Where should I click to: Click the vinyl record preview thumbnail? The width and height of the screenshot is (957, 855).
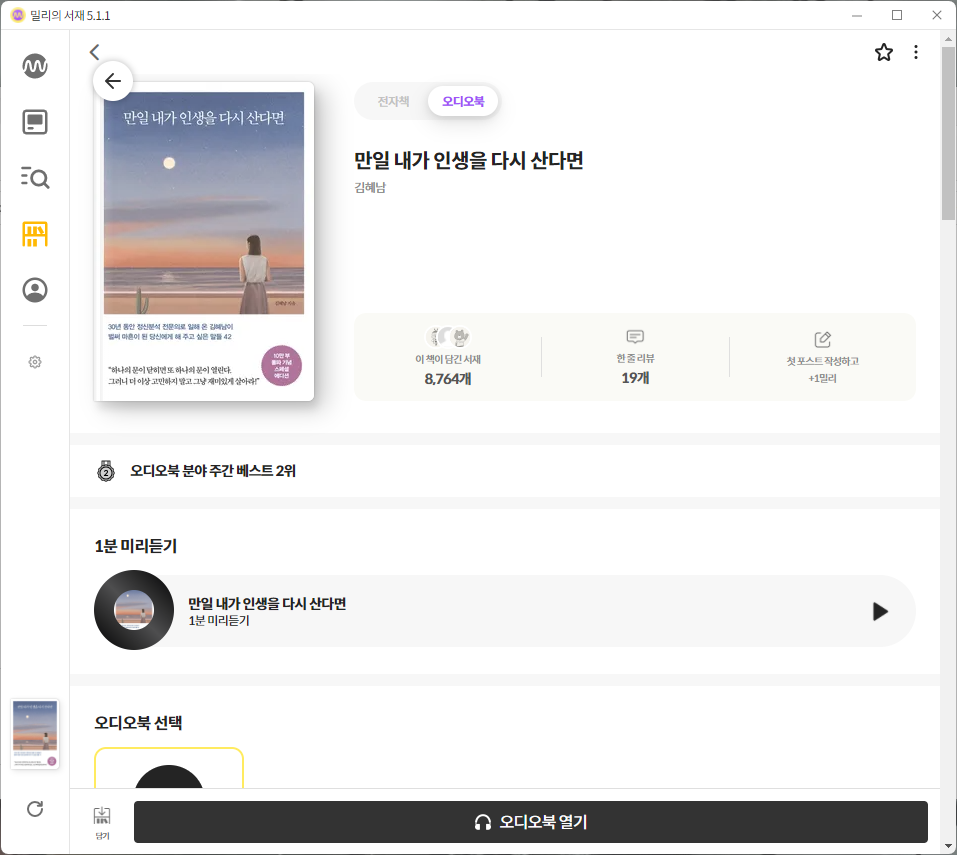(134, 610)
